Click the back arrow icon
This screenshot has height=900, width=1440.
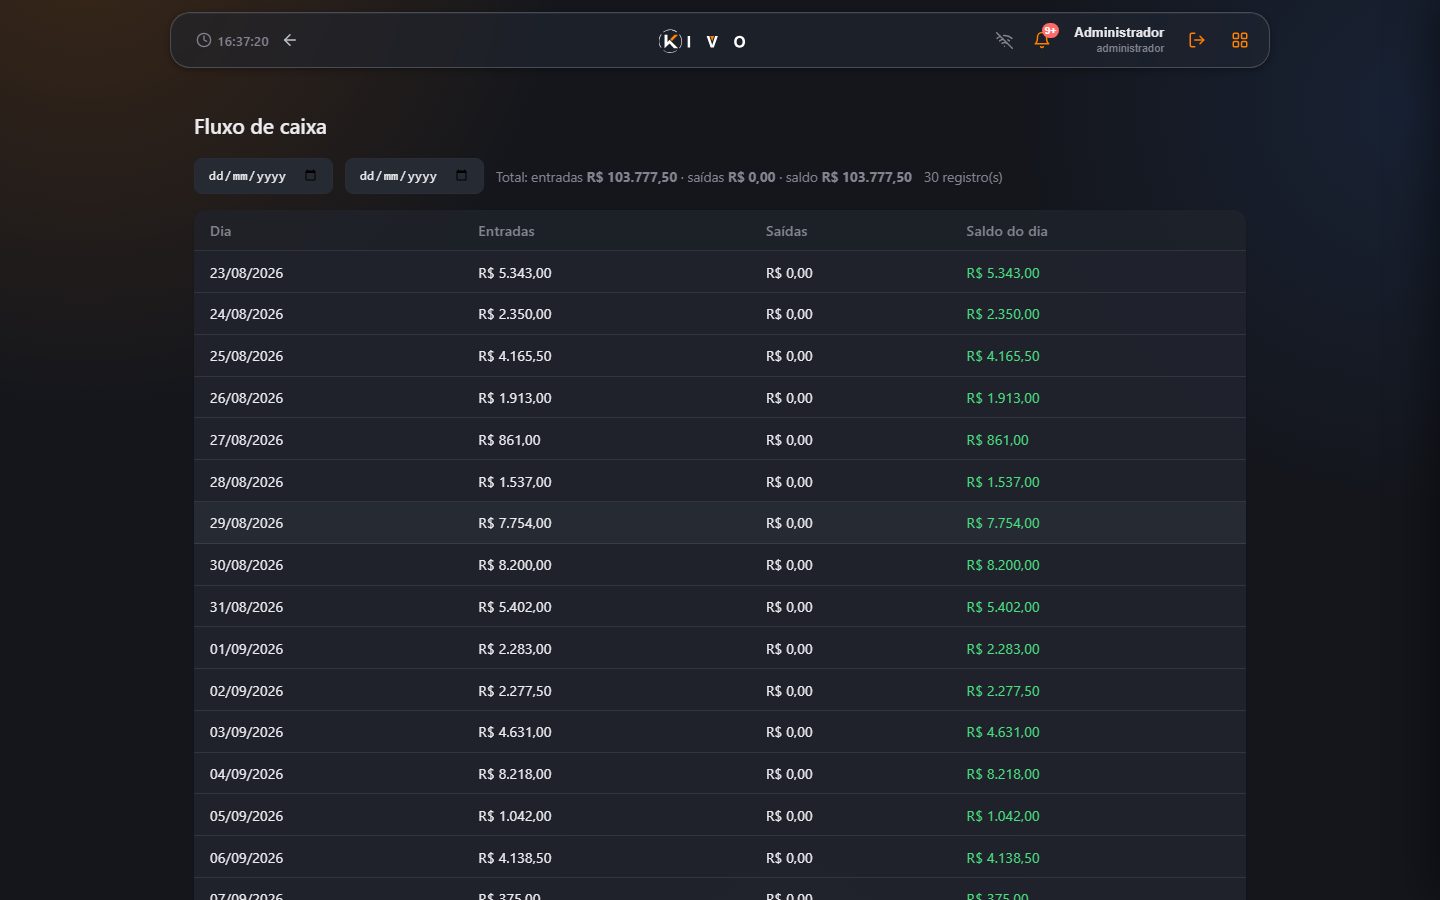click(290, 40)
